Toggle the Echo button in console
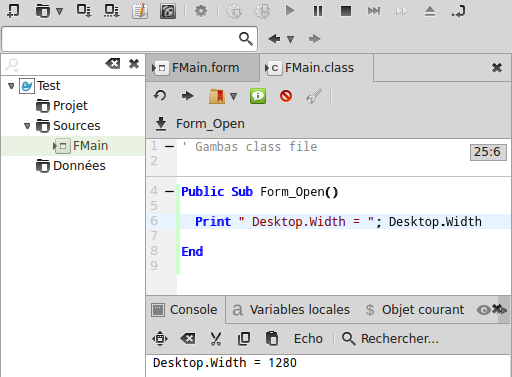 click(x=308, y=339)
